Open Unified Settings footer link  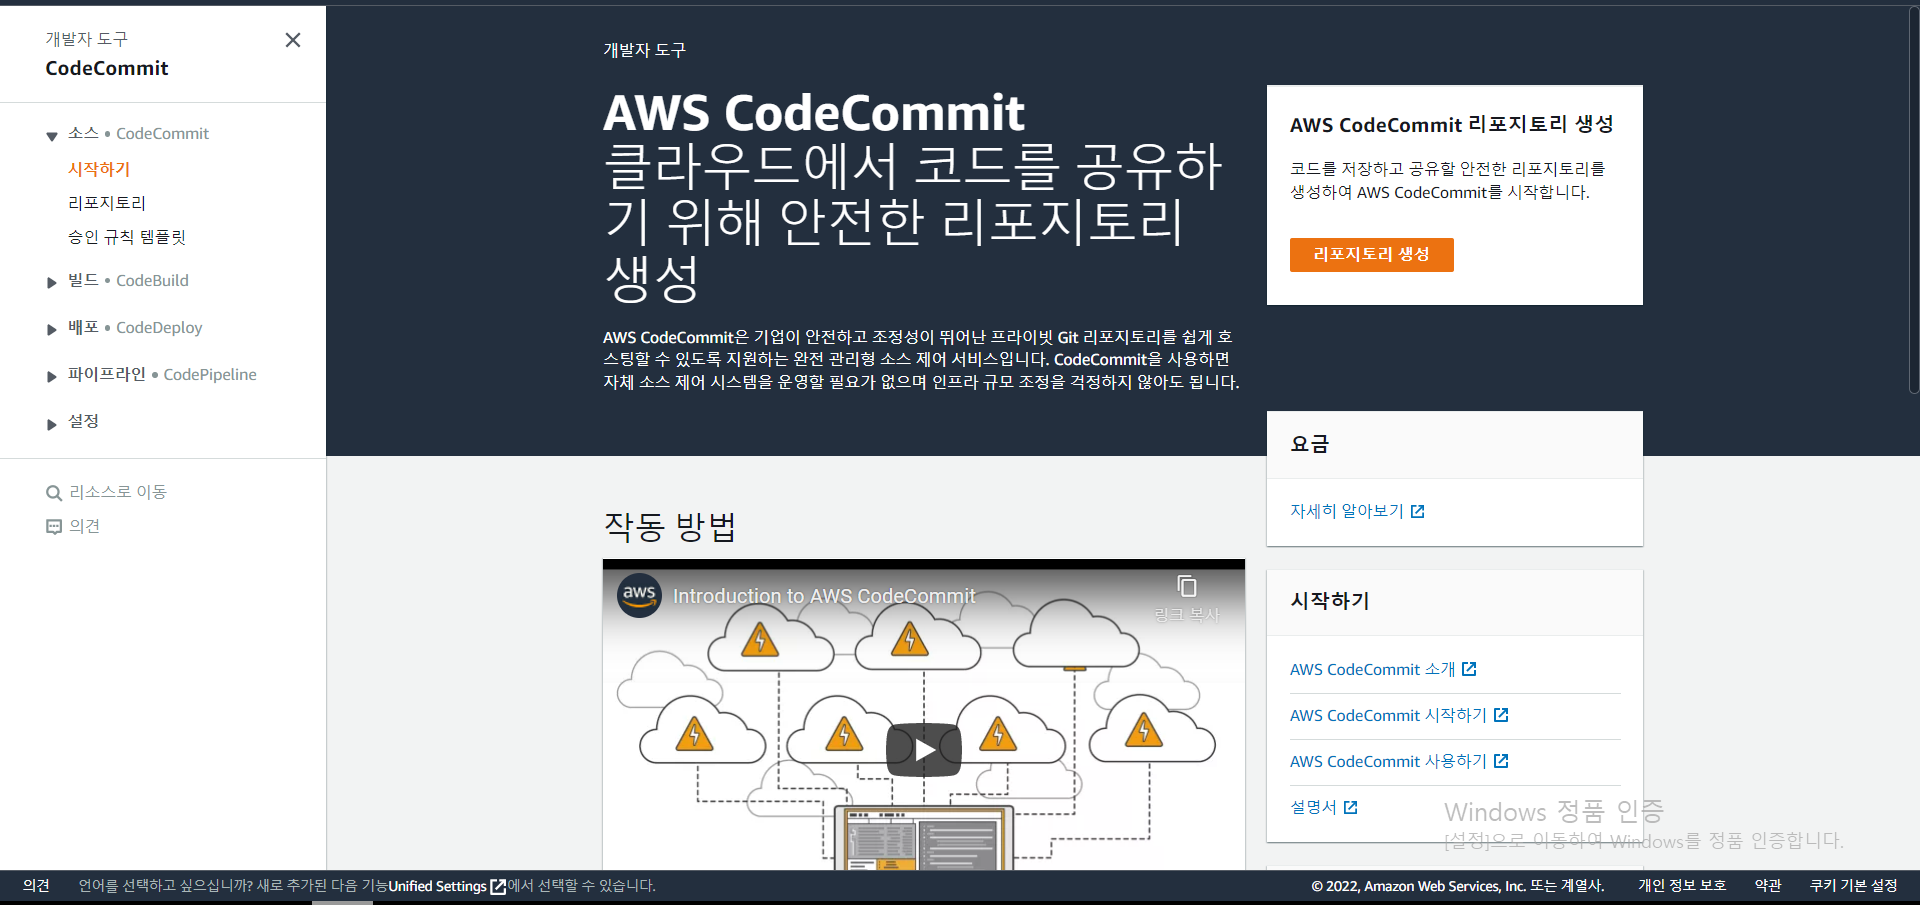[437, 886]
